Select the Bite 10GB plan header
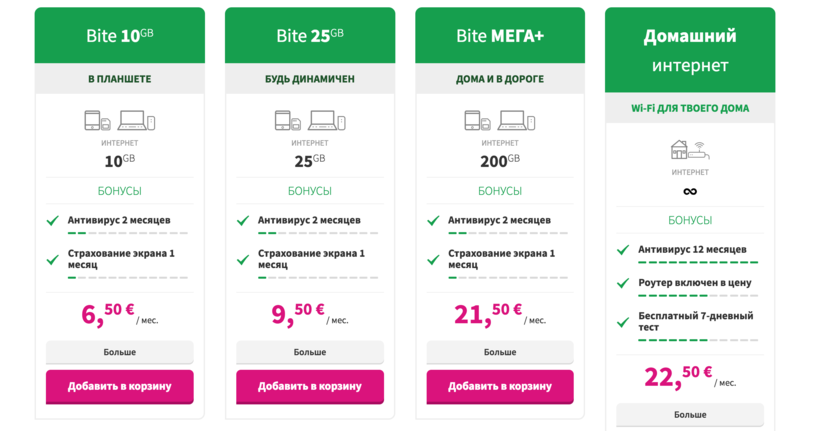The image size is (820, 431). [x=119, y=36]
